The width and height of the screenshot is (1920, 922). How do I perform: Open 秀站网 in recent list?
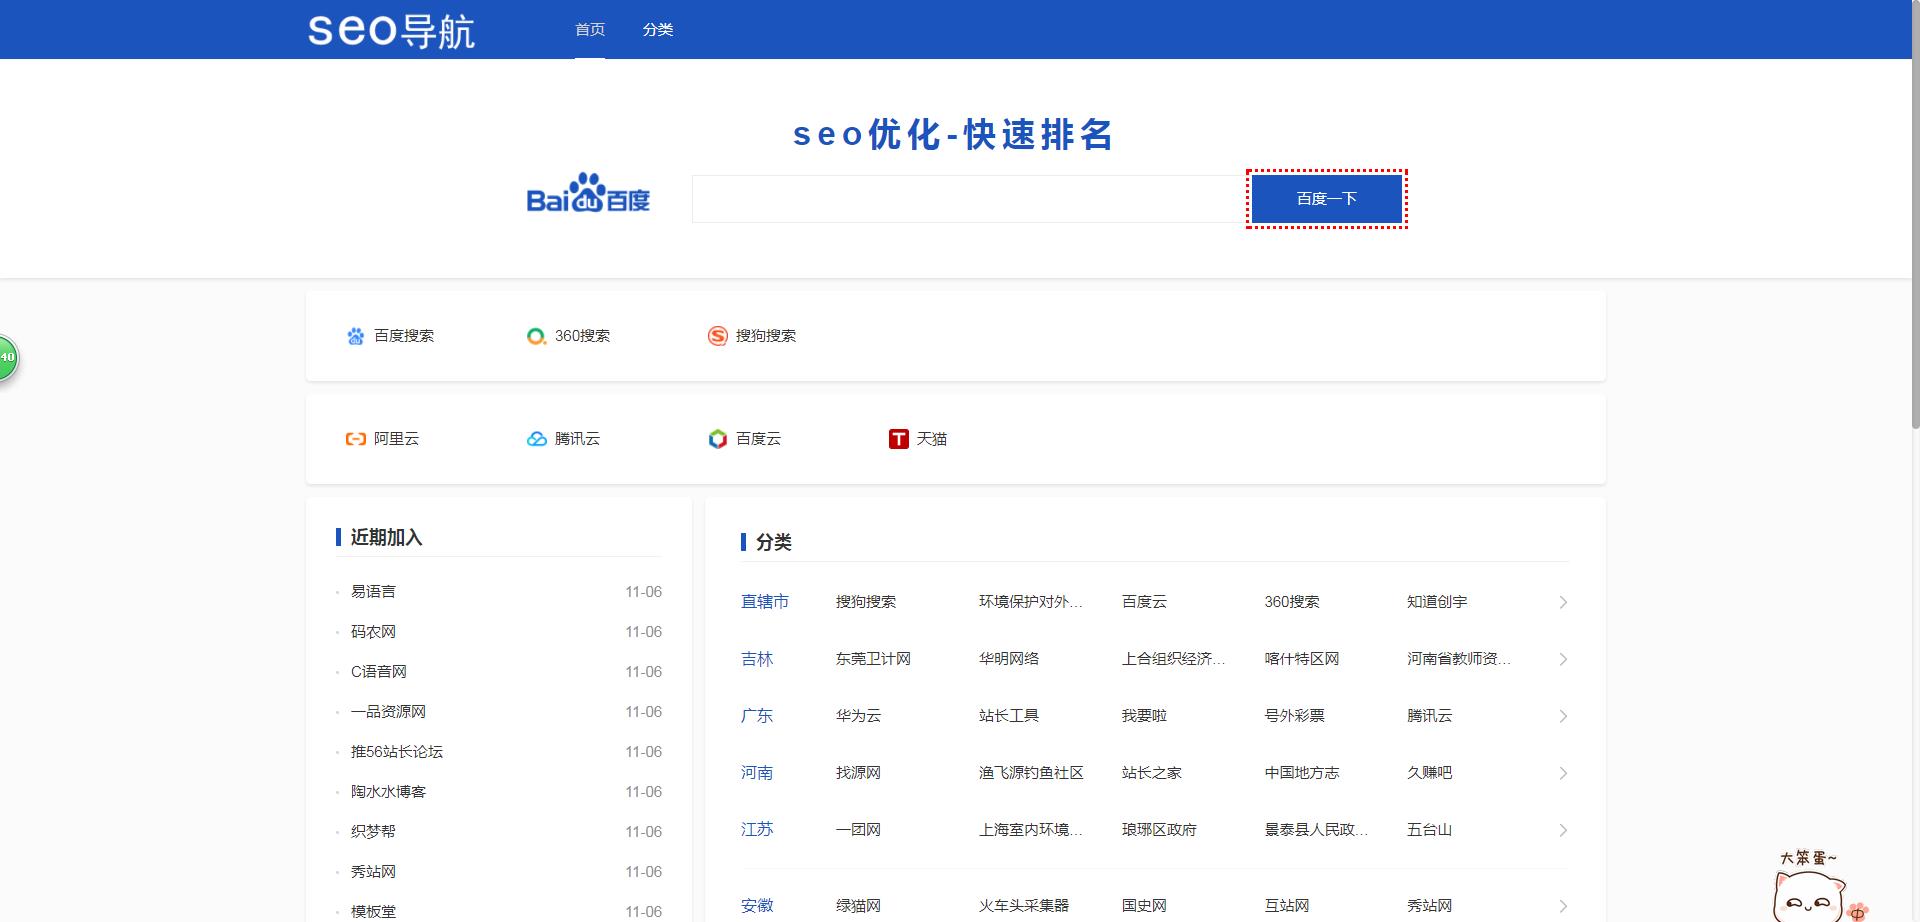373,872
